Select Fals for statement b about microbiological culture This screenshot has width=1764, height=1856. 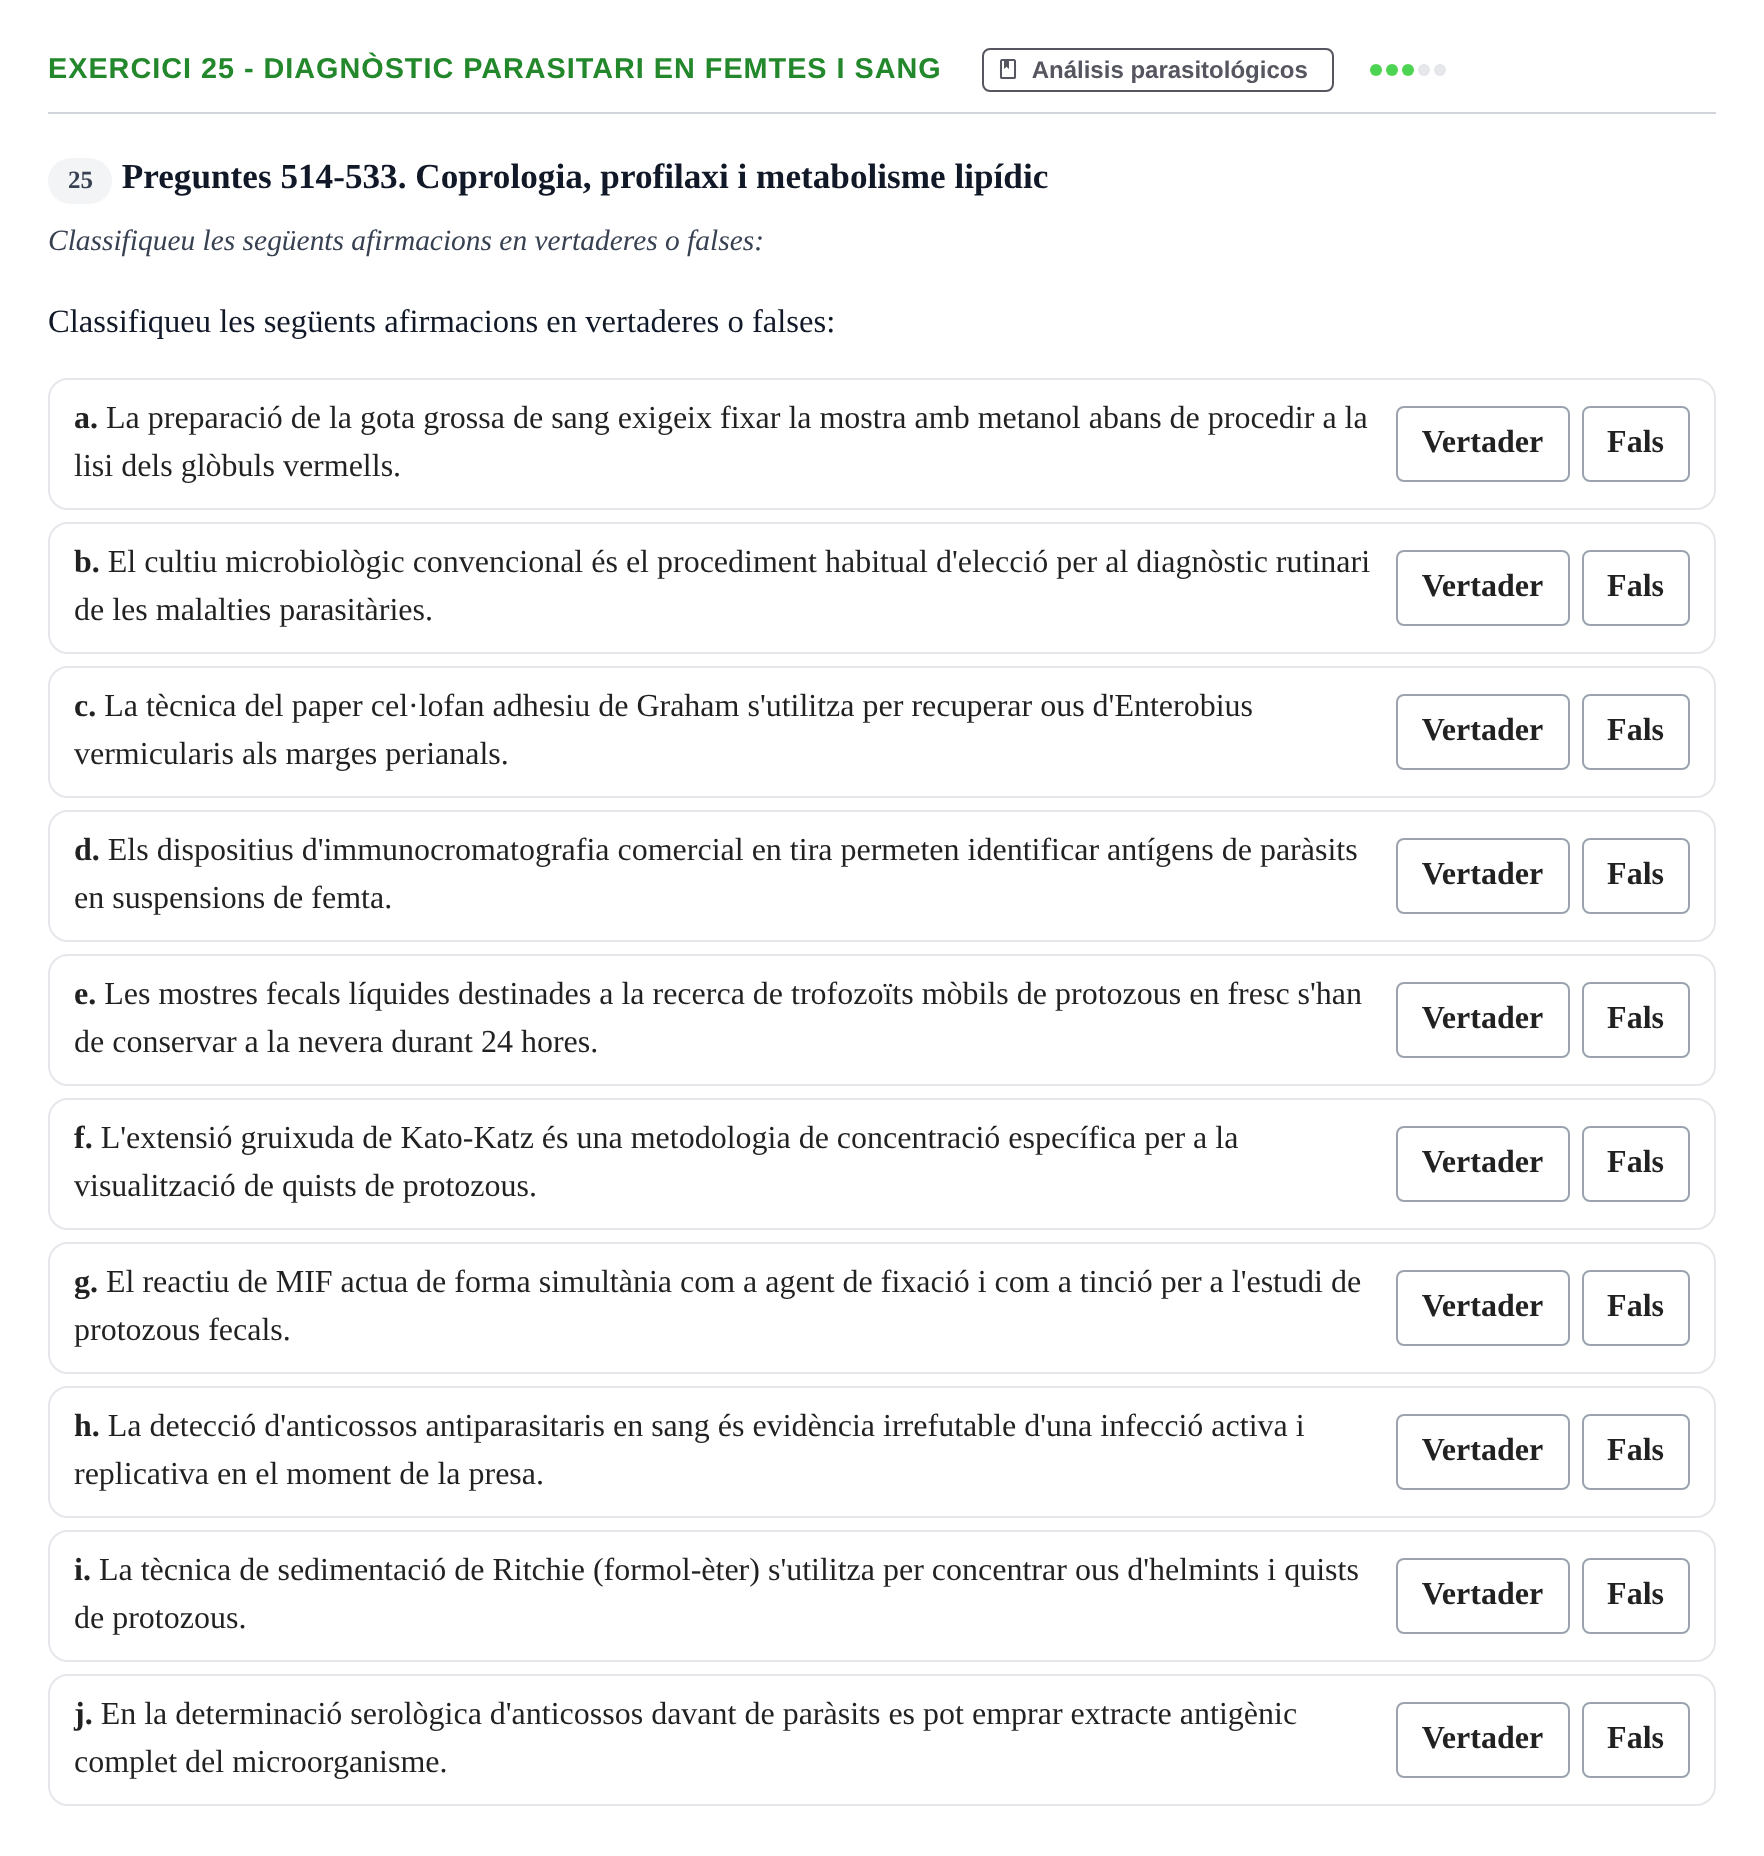click(1635, 588)
